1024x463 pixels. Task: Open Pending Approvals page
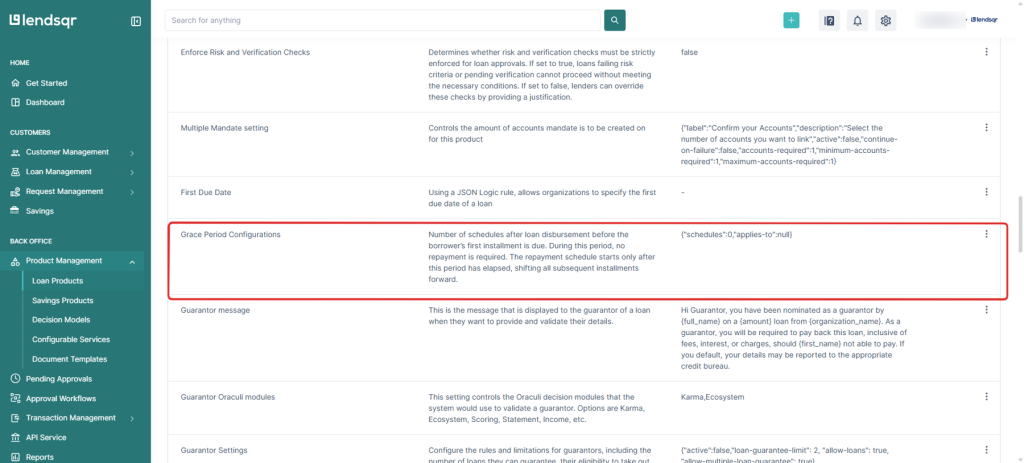(58, 379)
